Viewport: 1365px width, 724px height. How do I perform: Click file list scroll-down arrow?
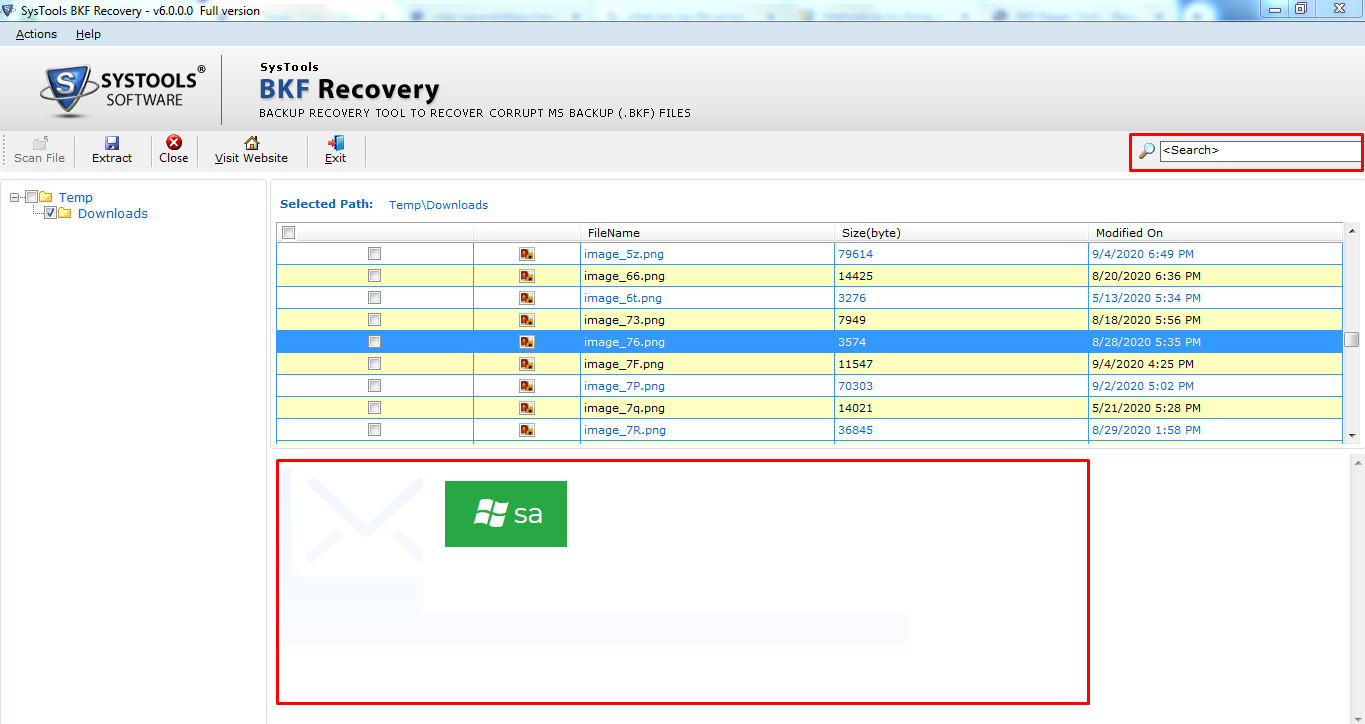coord(1352,435)
